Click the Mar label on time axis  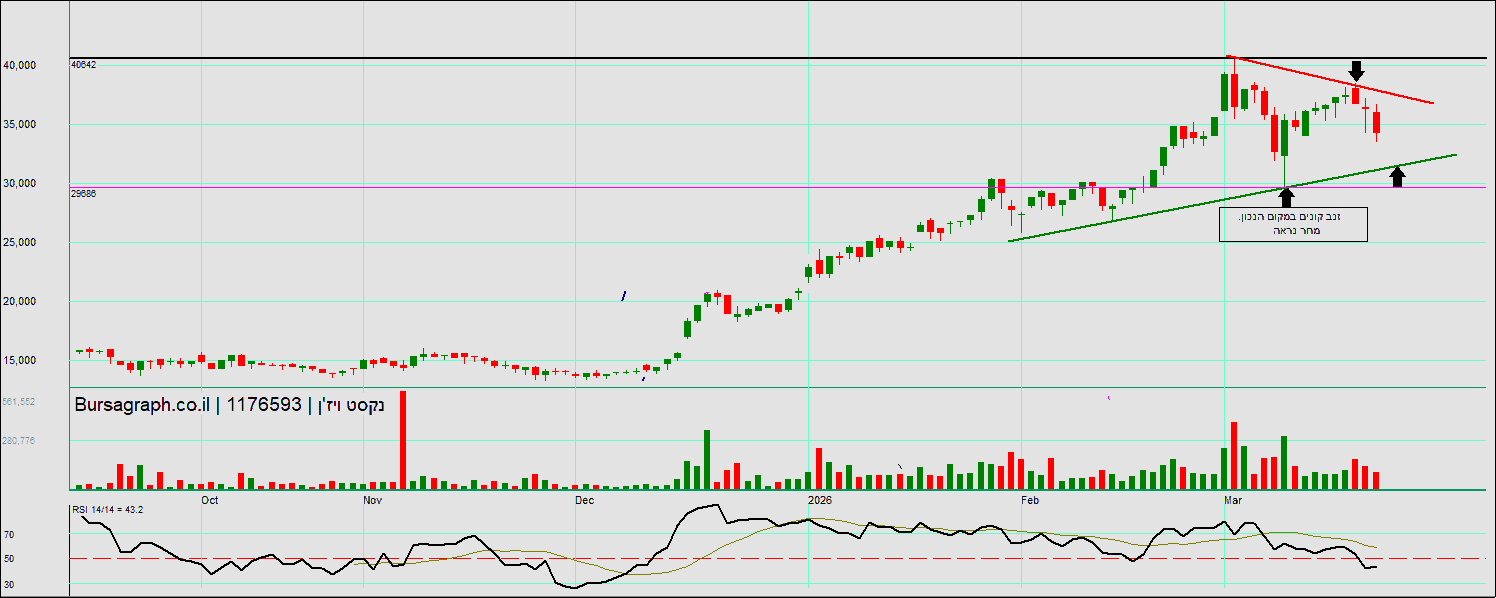pyautogui.click(x=1233, y=499)
